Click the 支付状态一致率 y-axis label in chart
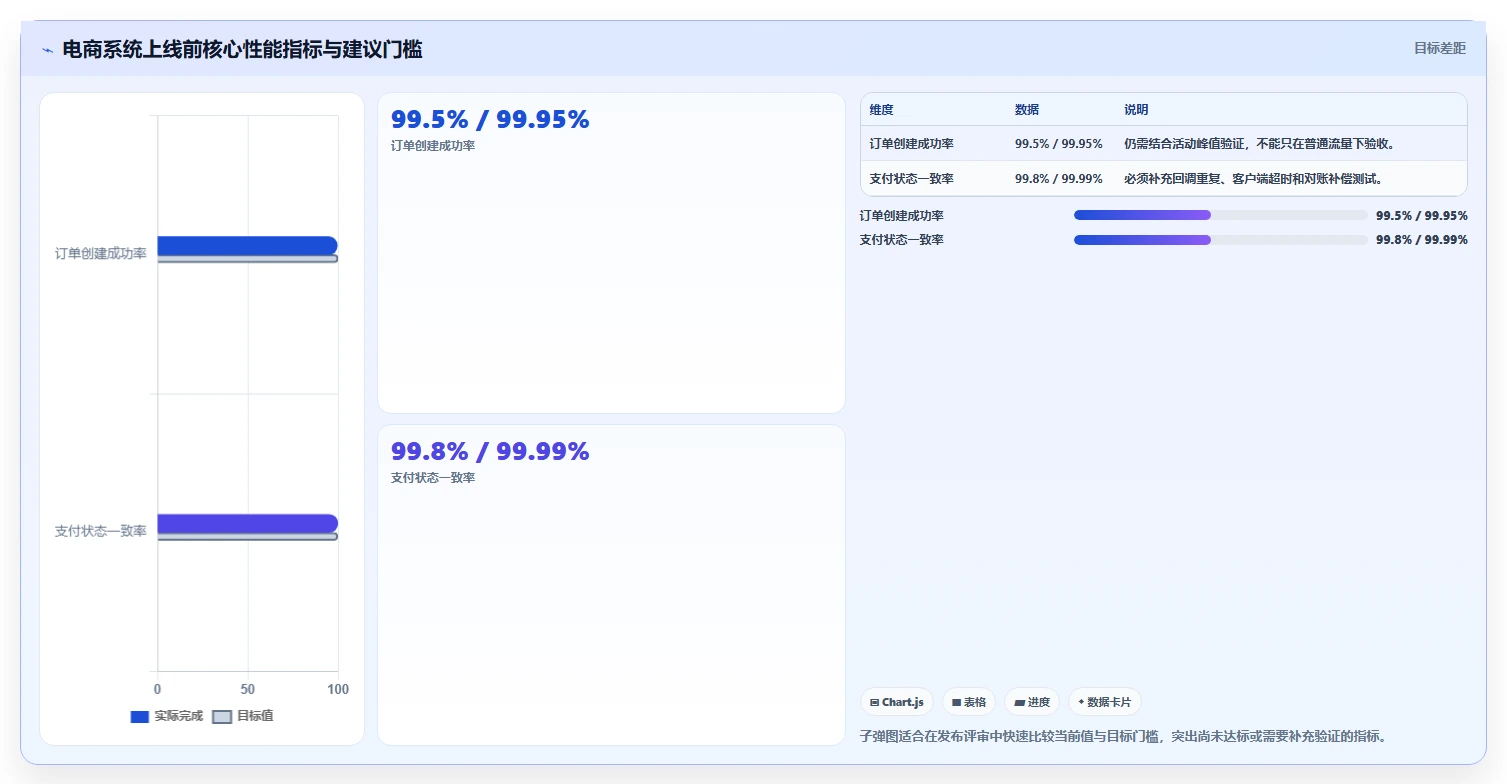The image size is (1507, 784). 101,531
